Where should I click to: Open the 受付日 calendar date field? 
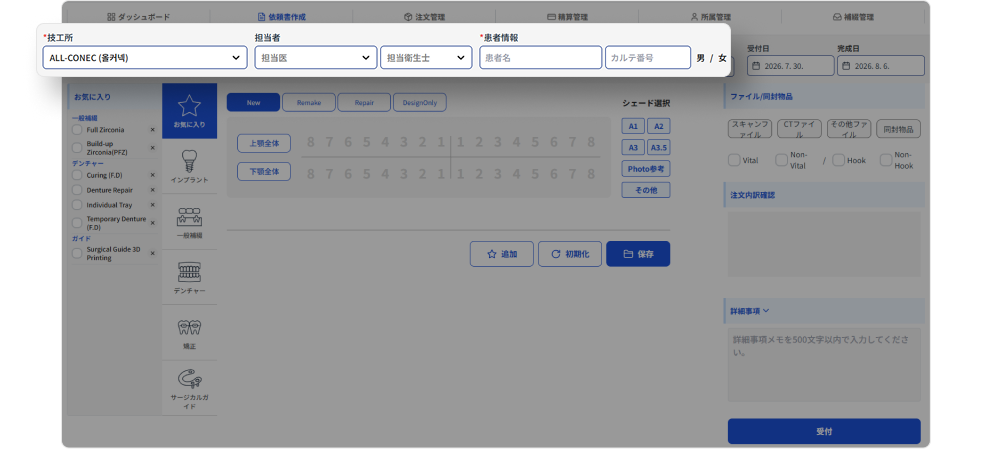(789, 66)
